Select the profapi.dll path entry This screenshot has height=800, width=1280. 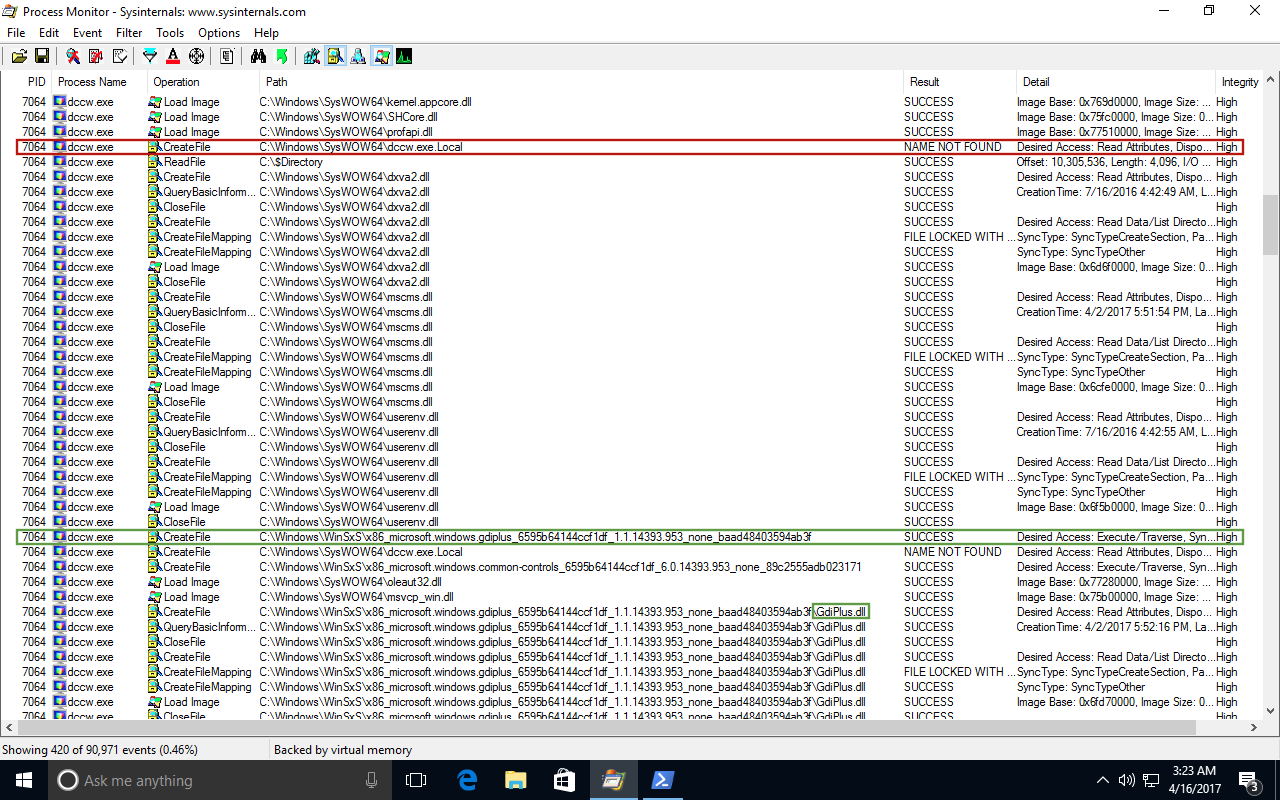(346, 132)
